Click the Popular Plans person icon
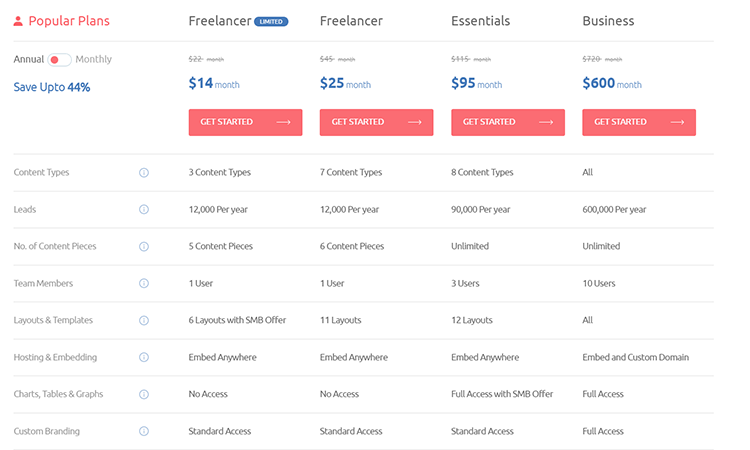 pyautogui.click(x=18, y=21)
